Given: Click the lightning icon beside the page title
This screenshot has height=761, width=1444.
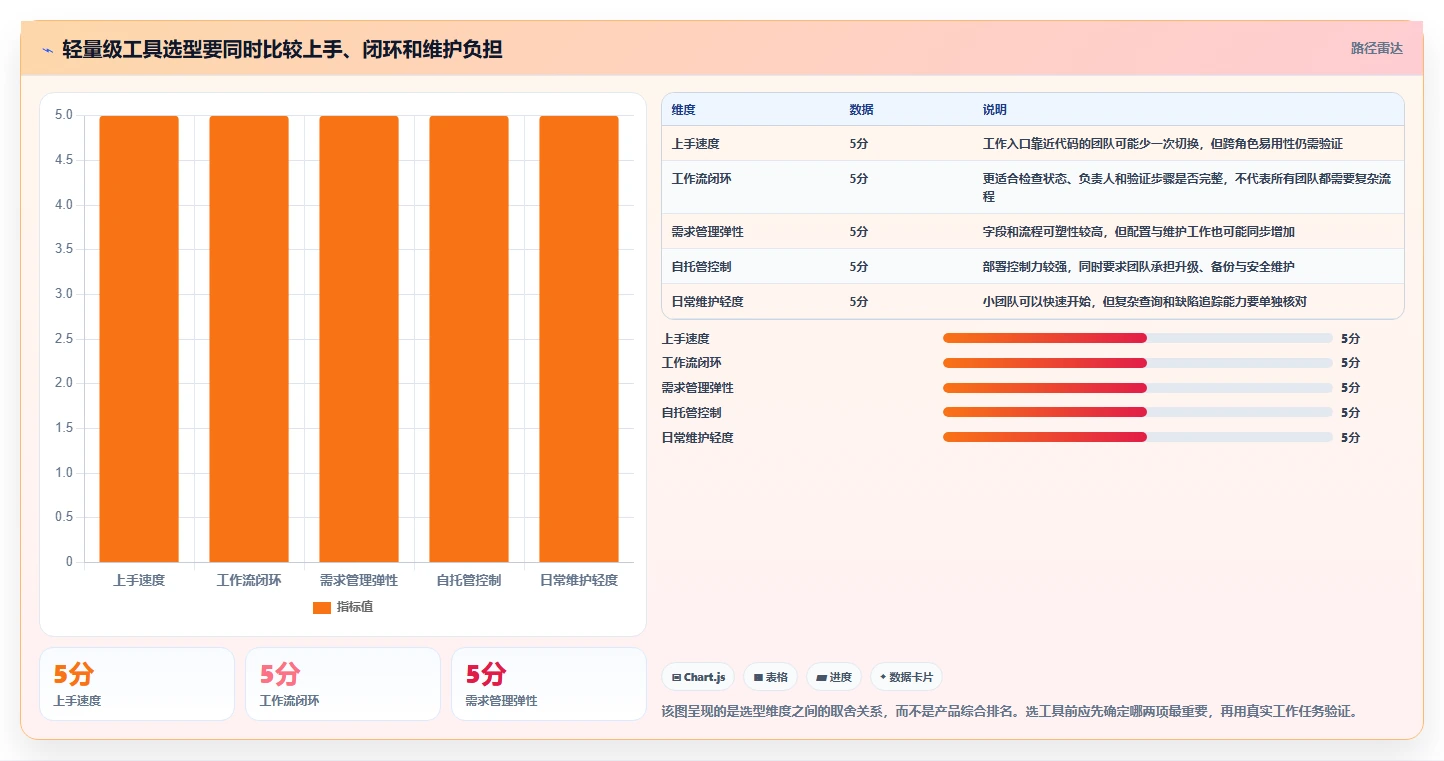Looking at the screenshot, I should coord(47,49).
